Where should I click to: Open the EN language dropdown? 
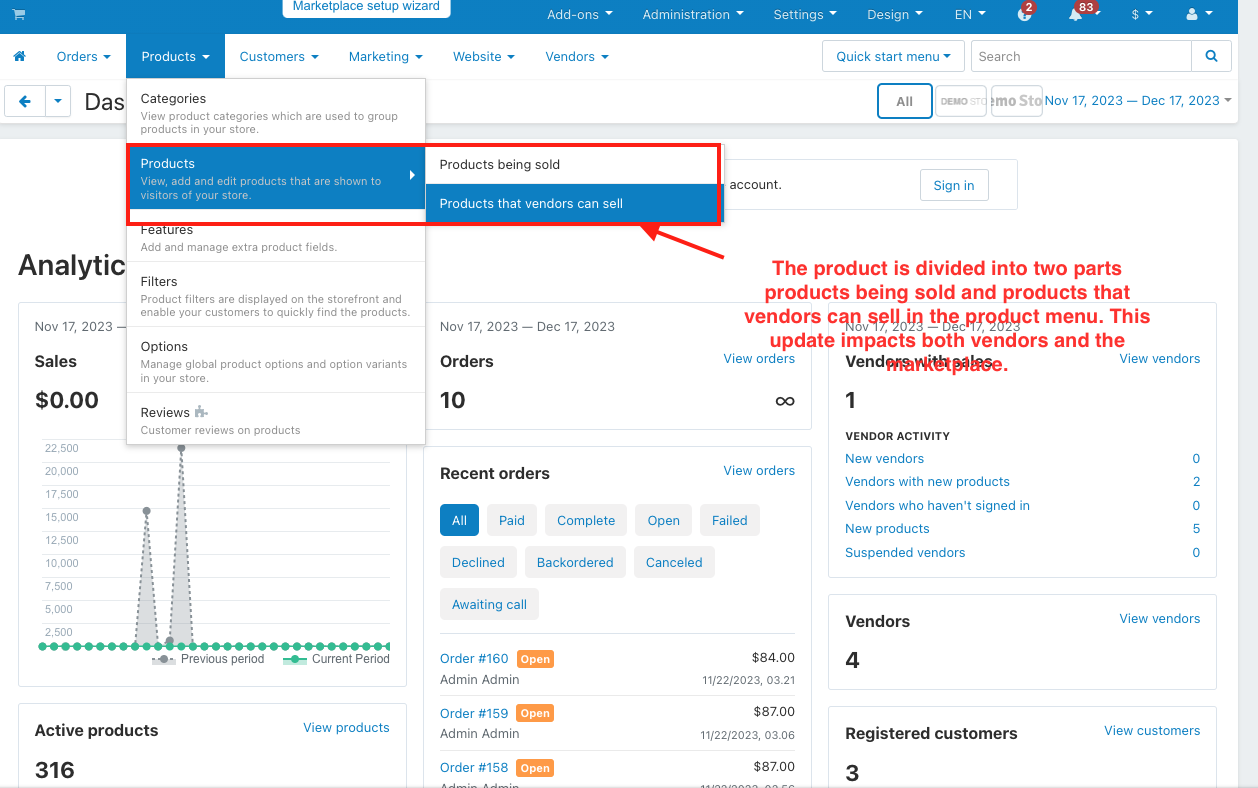970,14
